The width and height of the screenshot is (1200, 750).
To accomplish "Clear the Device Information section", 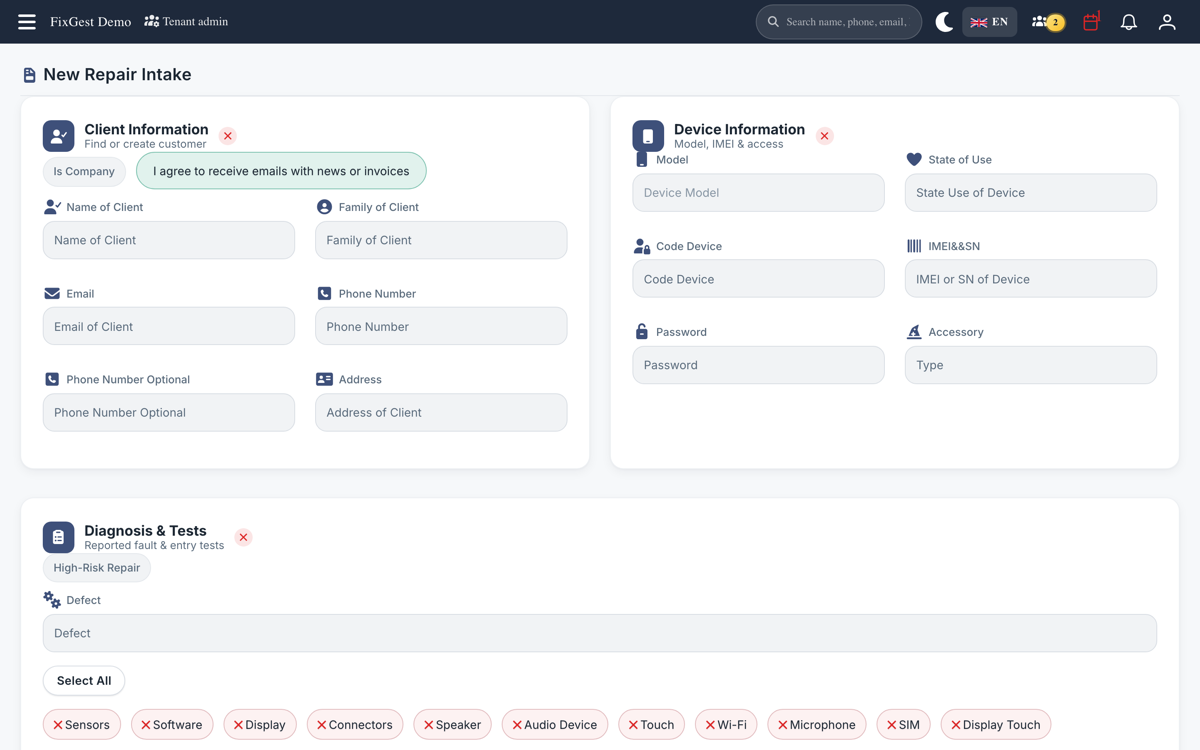I will (824, 136).
